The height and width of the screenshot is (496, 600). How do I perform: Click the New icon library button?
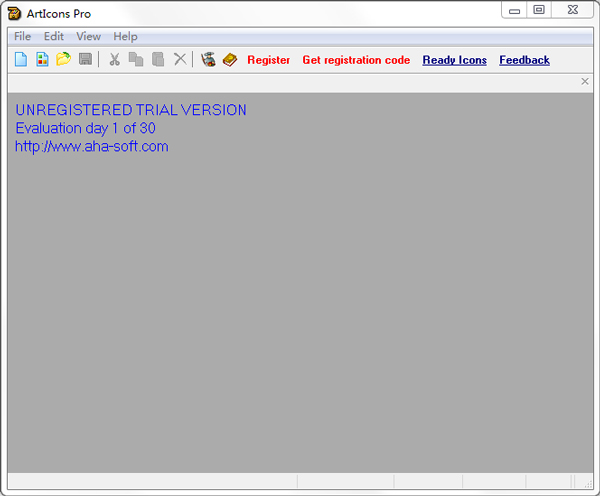pos(42,60)
